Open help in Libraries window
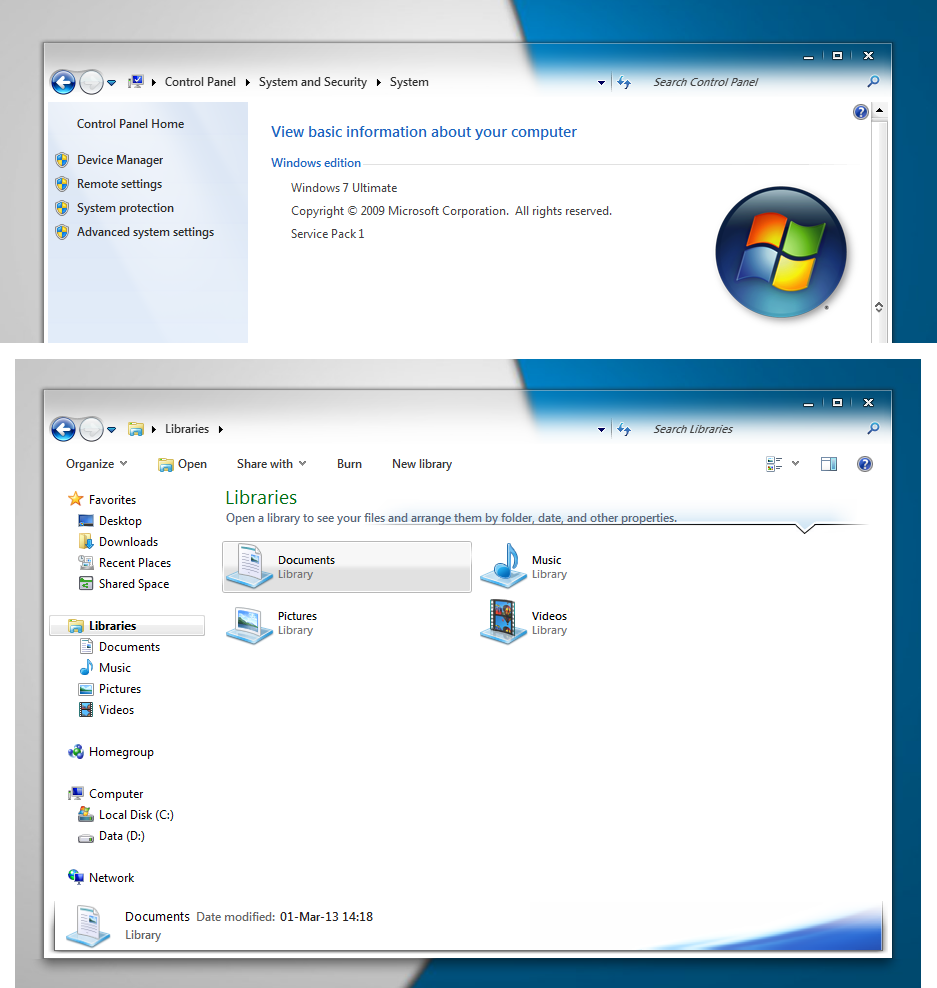Image resolution: width=937 pixels, height=988 pixels. point(865,464)
